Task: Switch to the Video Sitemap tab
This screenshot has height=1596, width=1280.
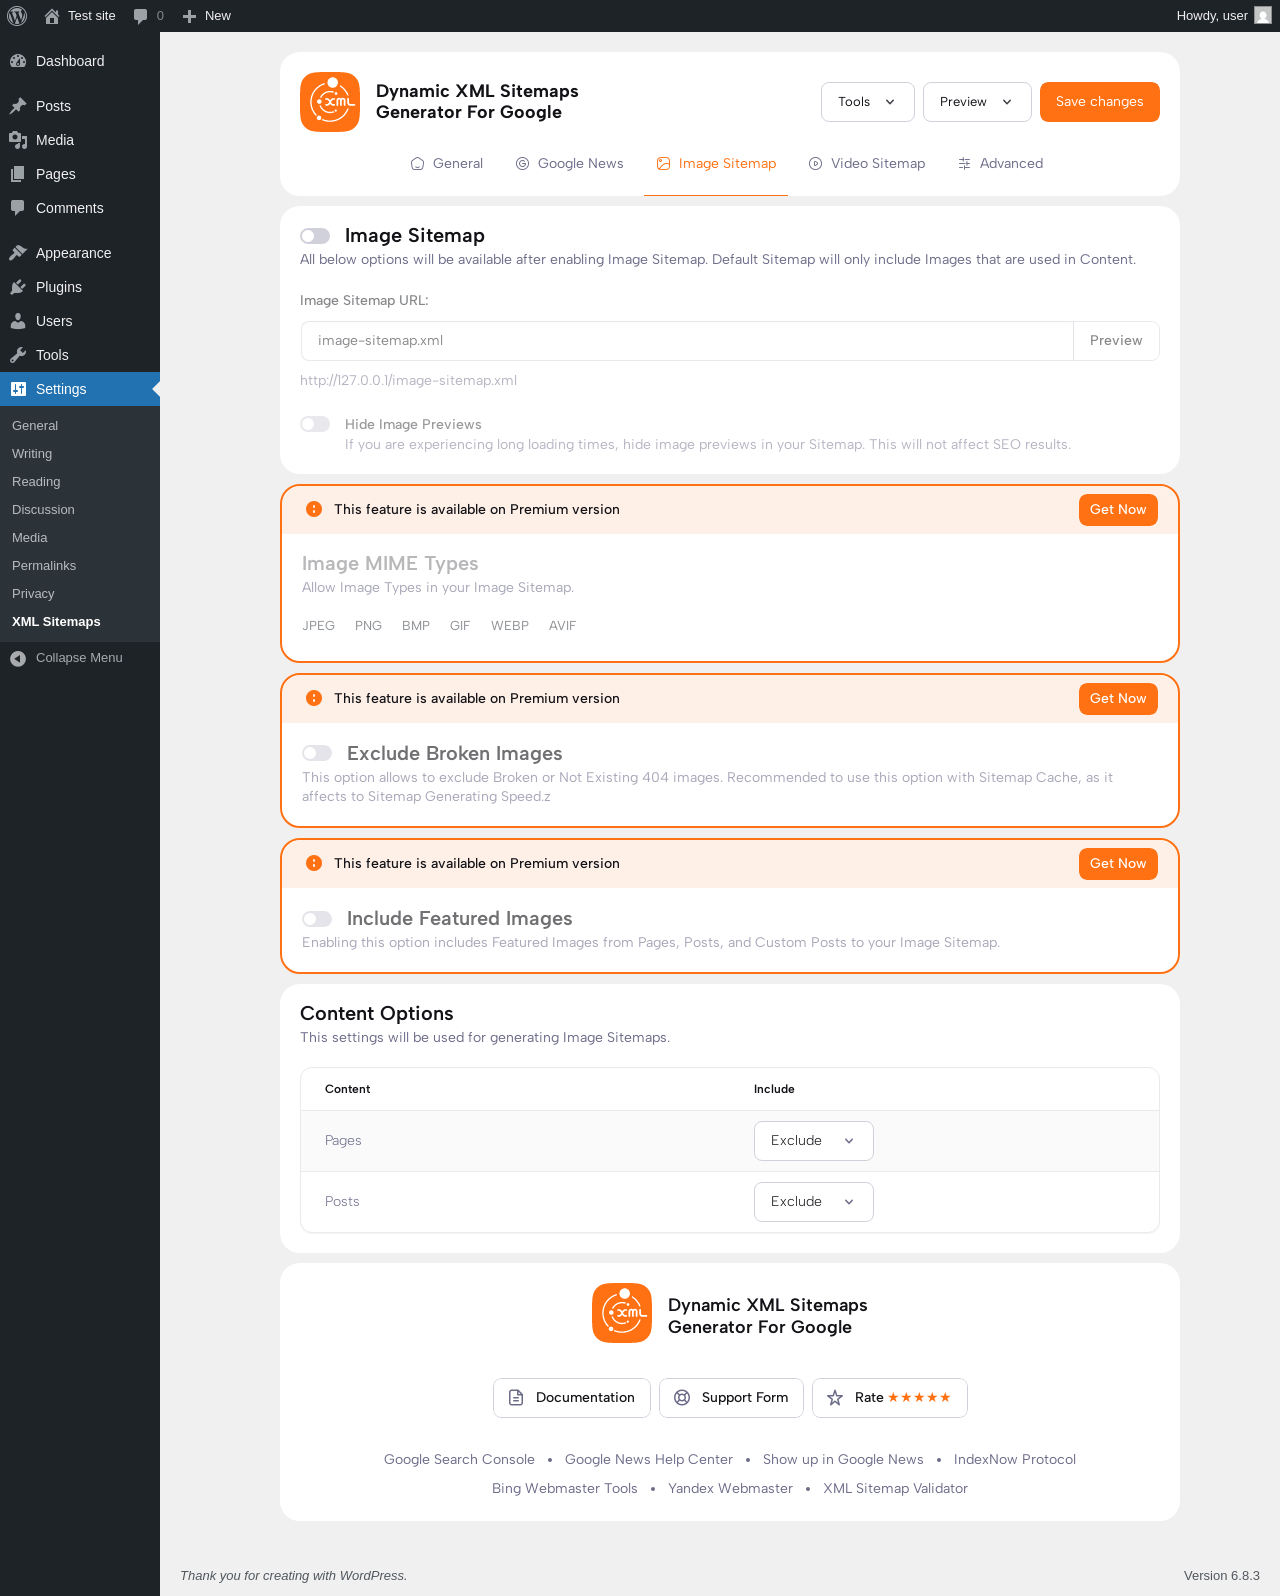Action: [867, 164]
